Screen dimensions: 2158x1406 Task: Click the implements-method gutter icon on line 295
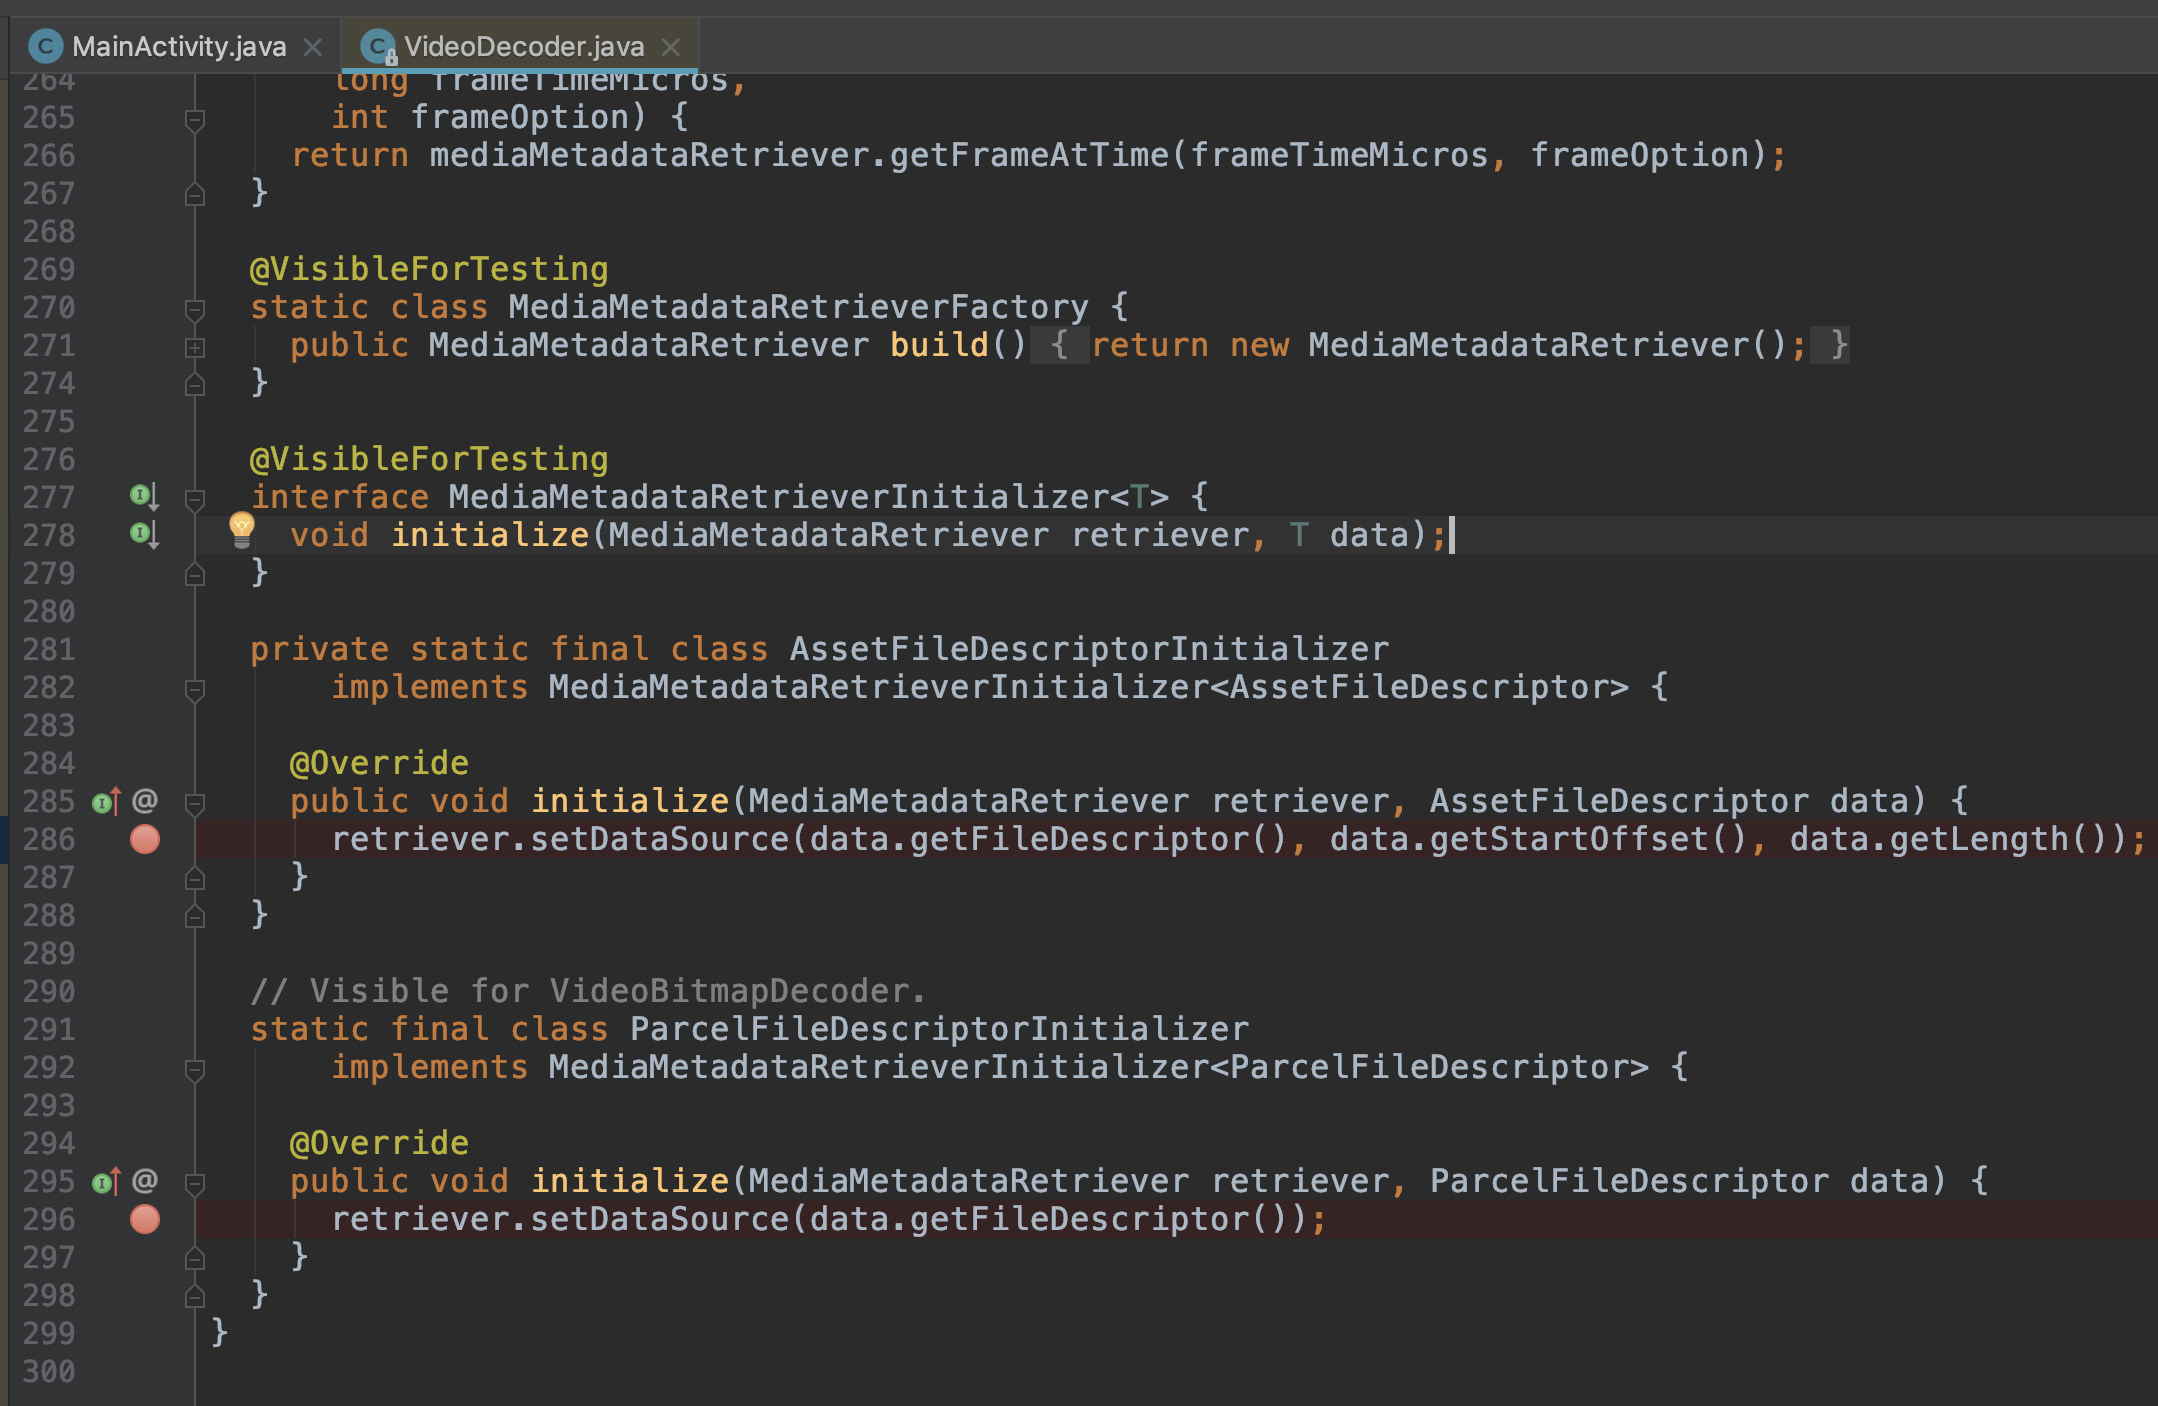click(x=106, y=1181)
